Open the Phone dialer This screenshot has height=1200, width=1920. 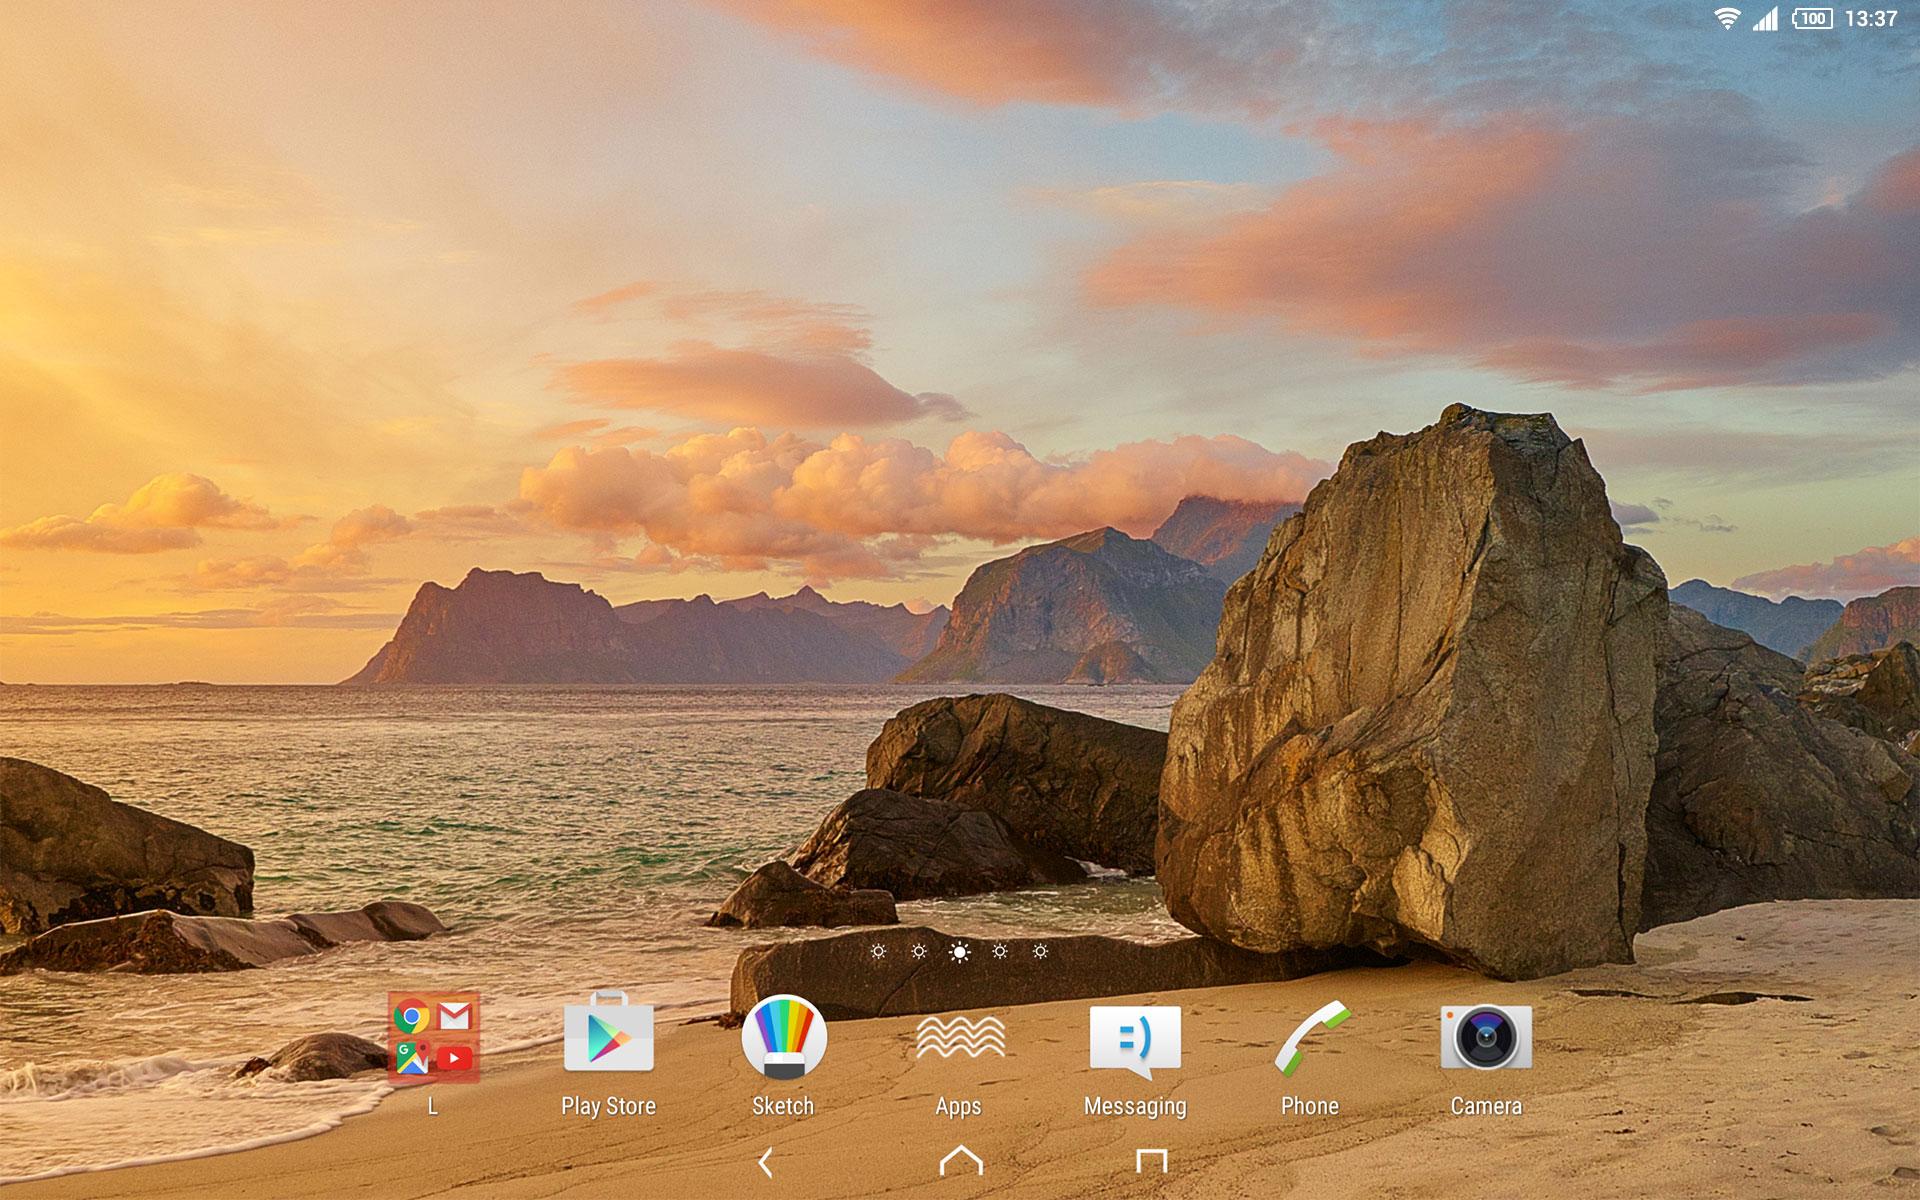click(1311, 1038)
